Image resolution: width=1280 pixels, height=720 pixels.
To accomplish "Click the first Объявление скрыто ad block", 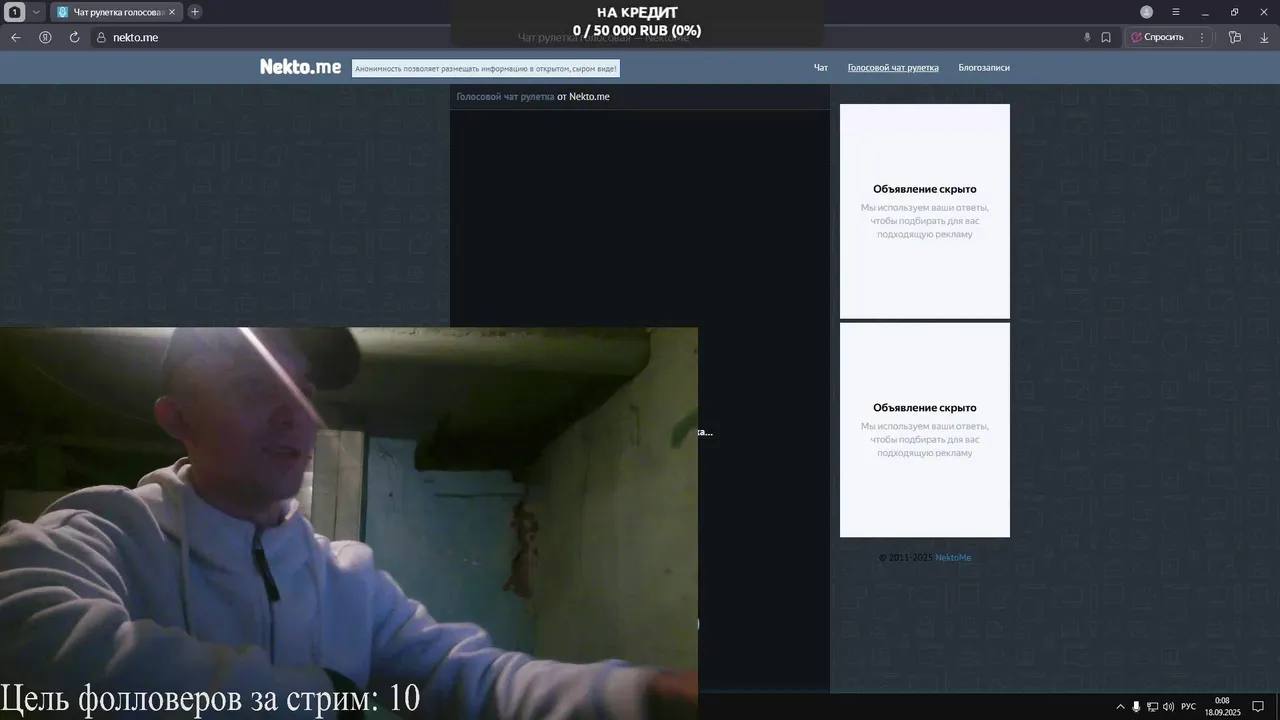I will [x=925, y=211].
